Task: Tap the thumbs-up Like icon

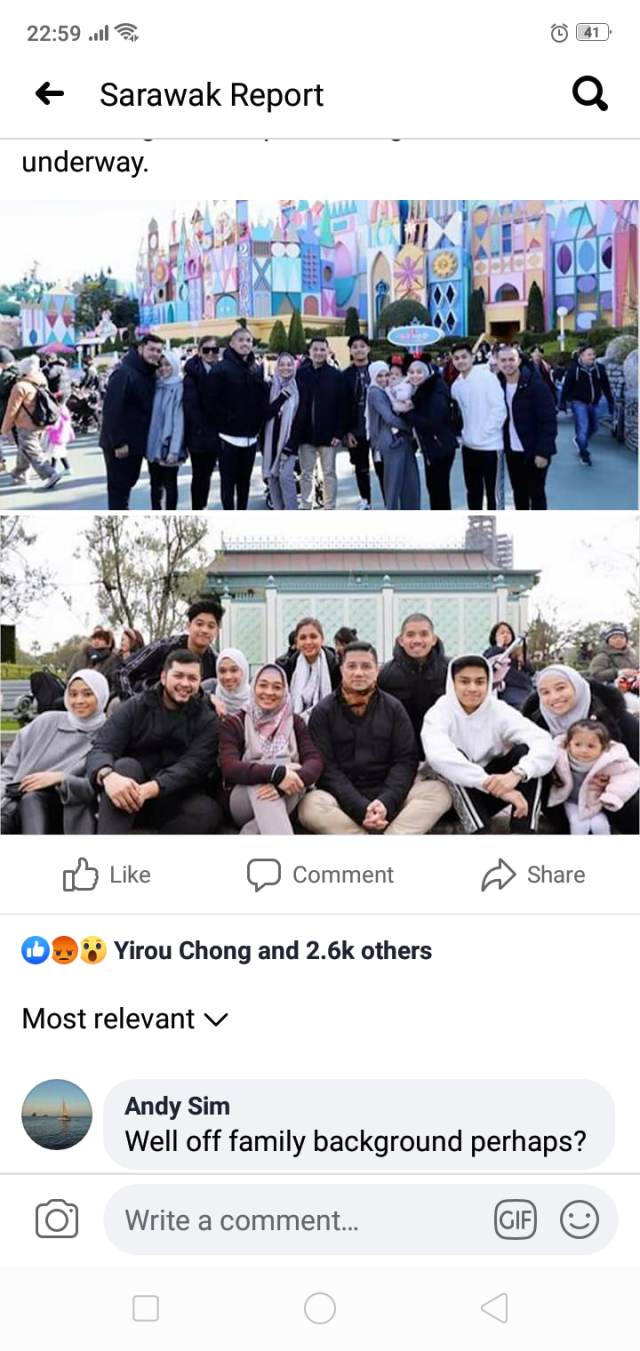Action: coord(80,875)
